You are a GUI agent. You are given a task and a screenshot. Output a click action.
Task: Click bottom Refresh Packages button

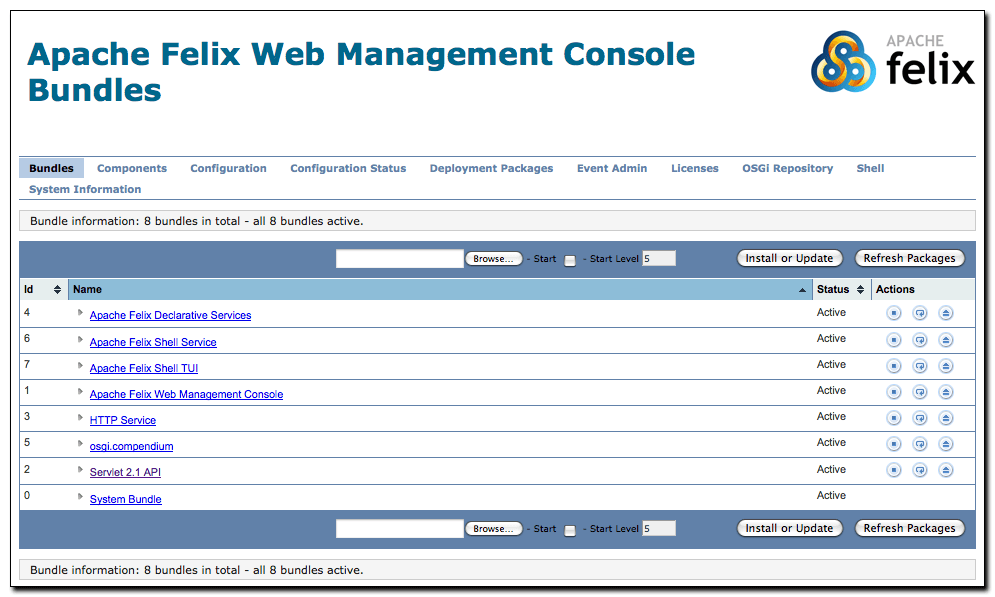click(x=909, y=528)
